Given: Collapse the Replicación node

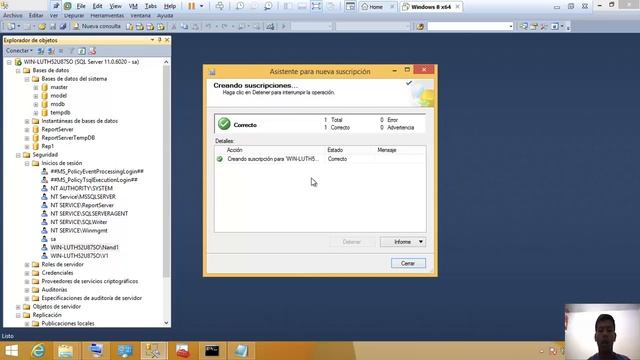Looking at the screenshot, I should [18, 315].
